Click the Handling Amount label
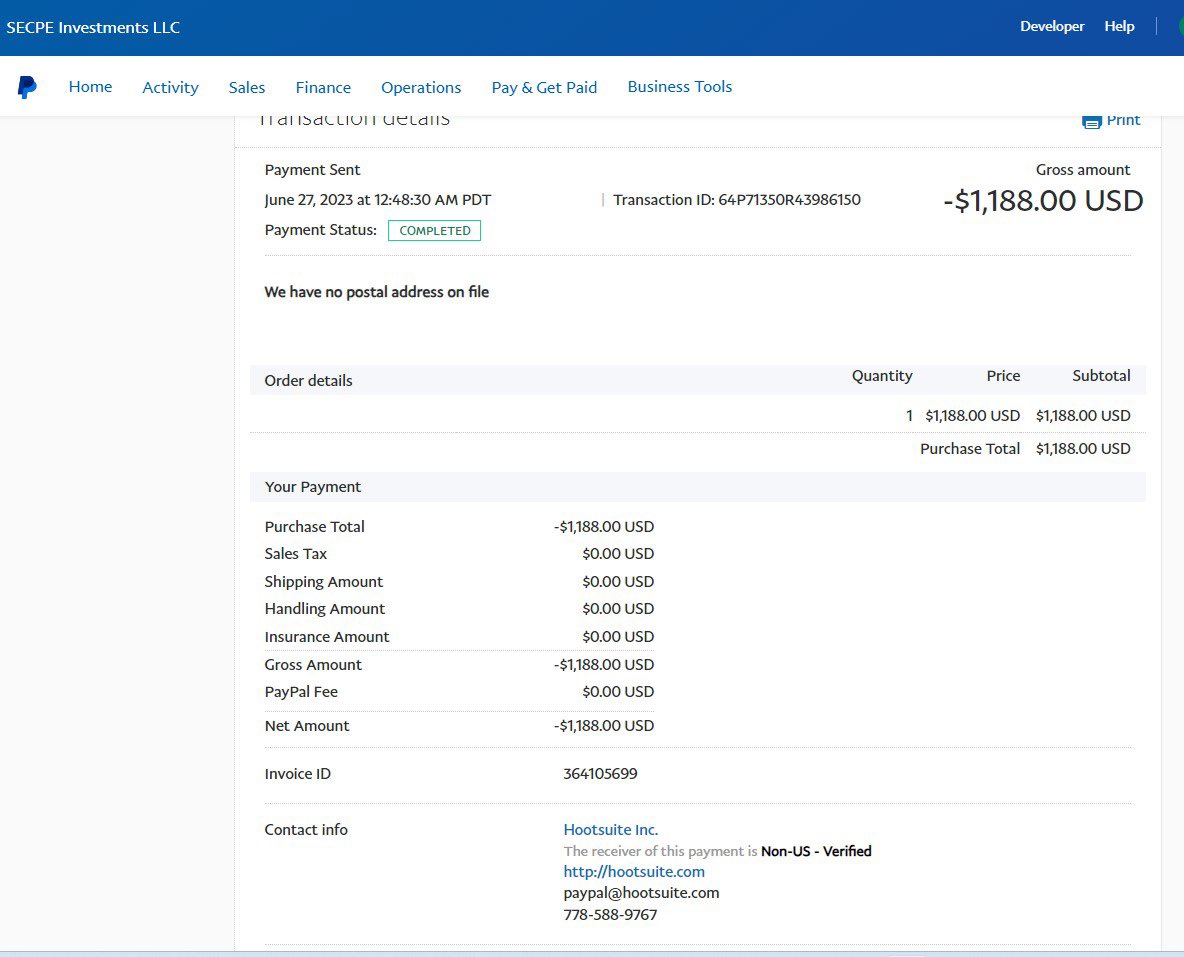Screen dimensions: 1184x957 325,609
